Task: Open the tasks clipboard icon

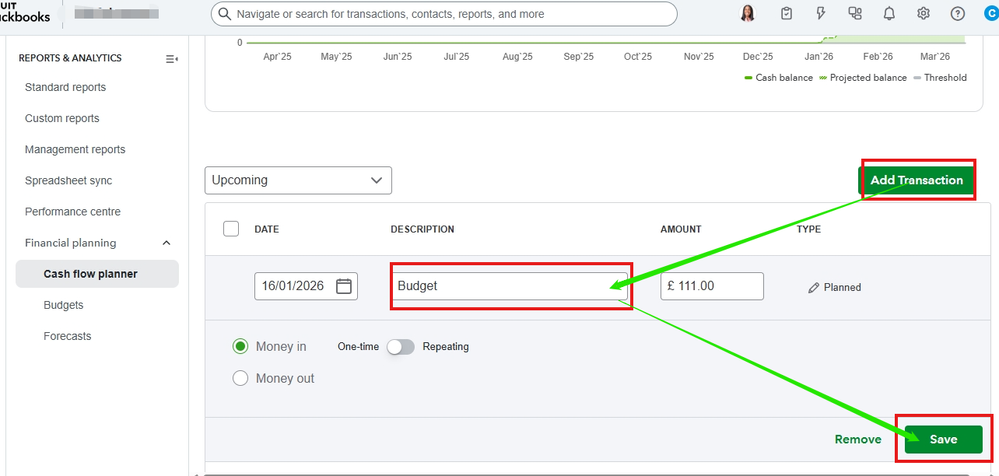Action: pyautogui.click(x=787, y=14)
